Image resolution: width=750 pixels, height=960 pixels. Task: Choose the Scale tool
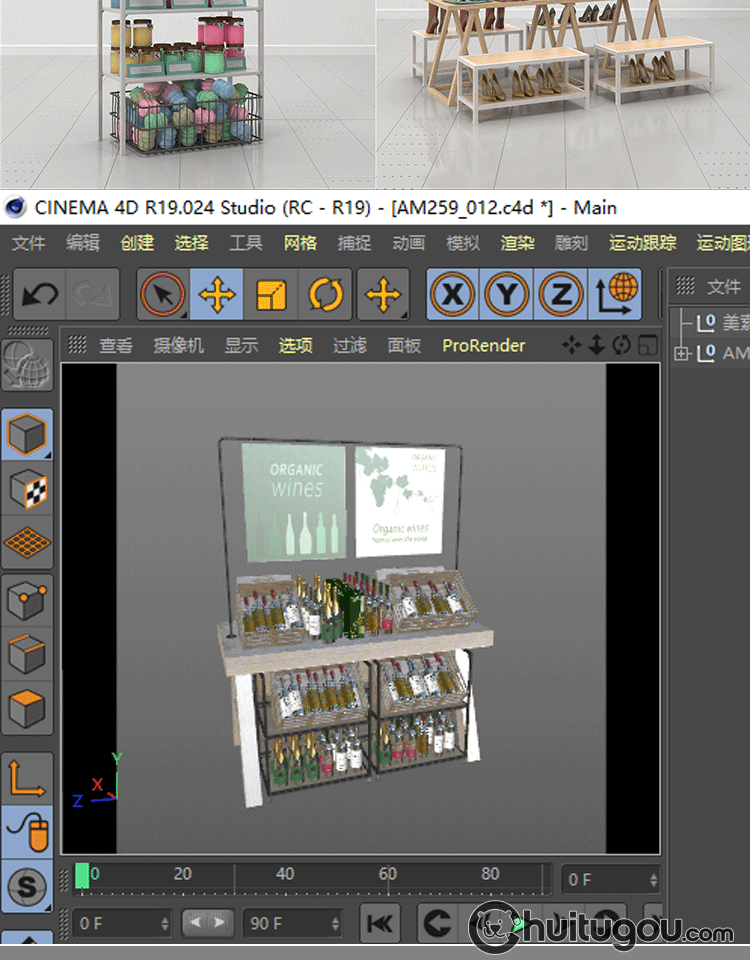[x=271, y=295]
